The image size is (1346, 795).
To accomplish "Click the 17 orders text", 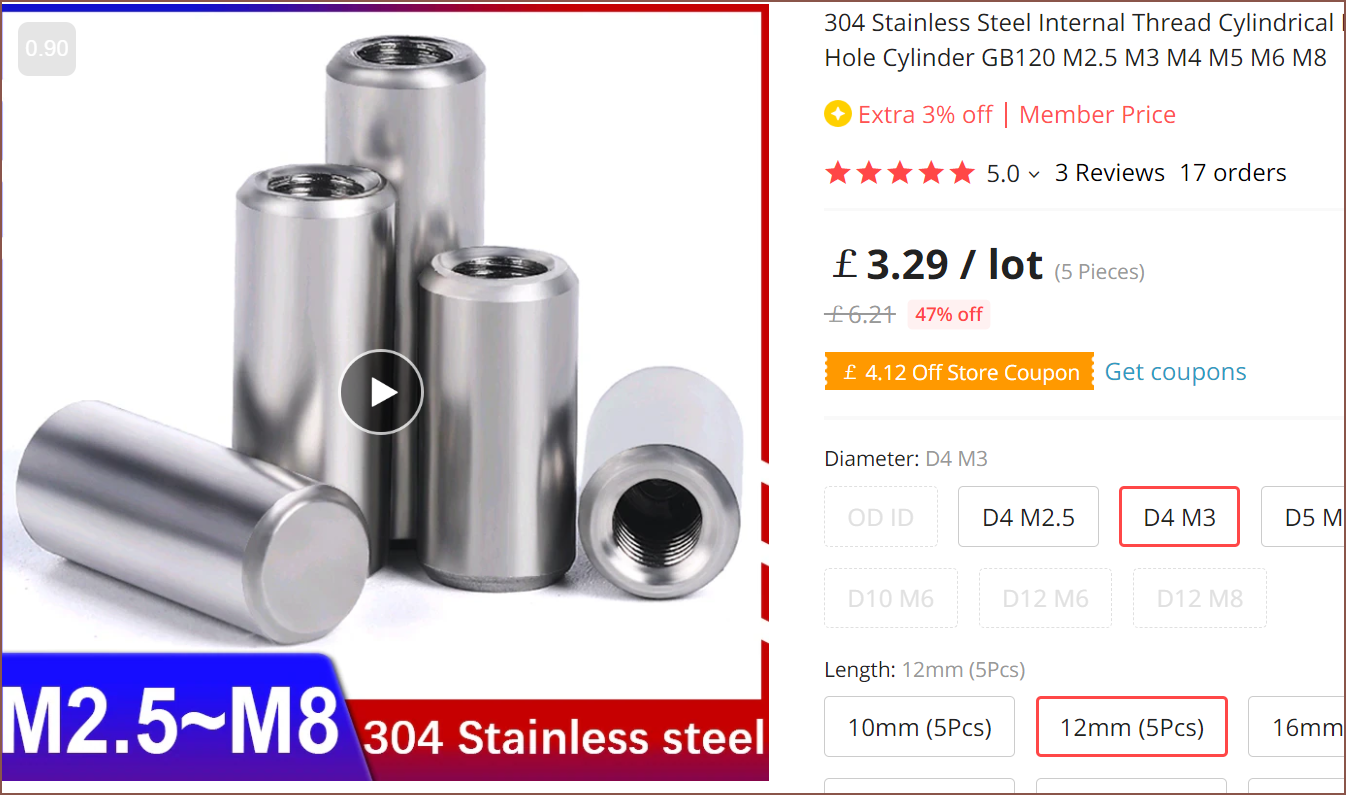I will click(x=1233, y=173).
